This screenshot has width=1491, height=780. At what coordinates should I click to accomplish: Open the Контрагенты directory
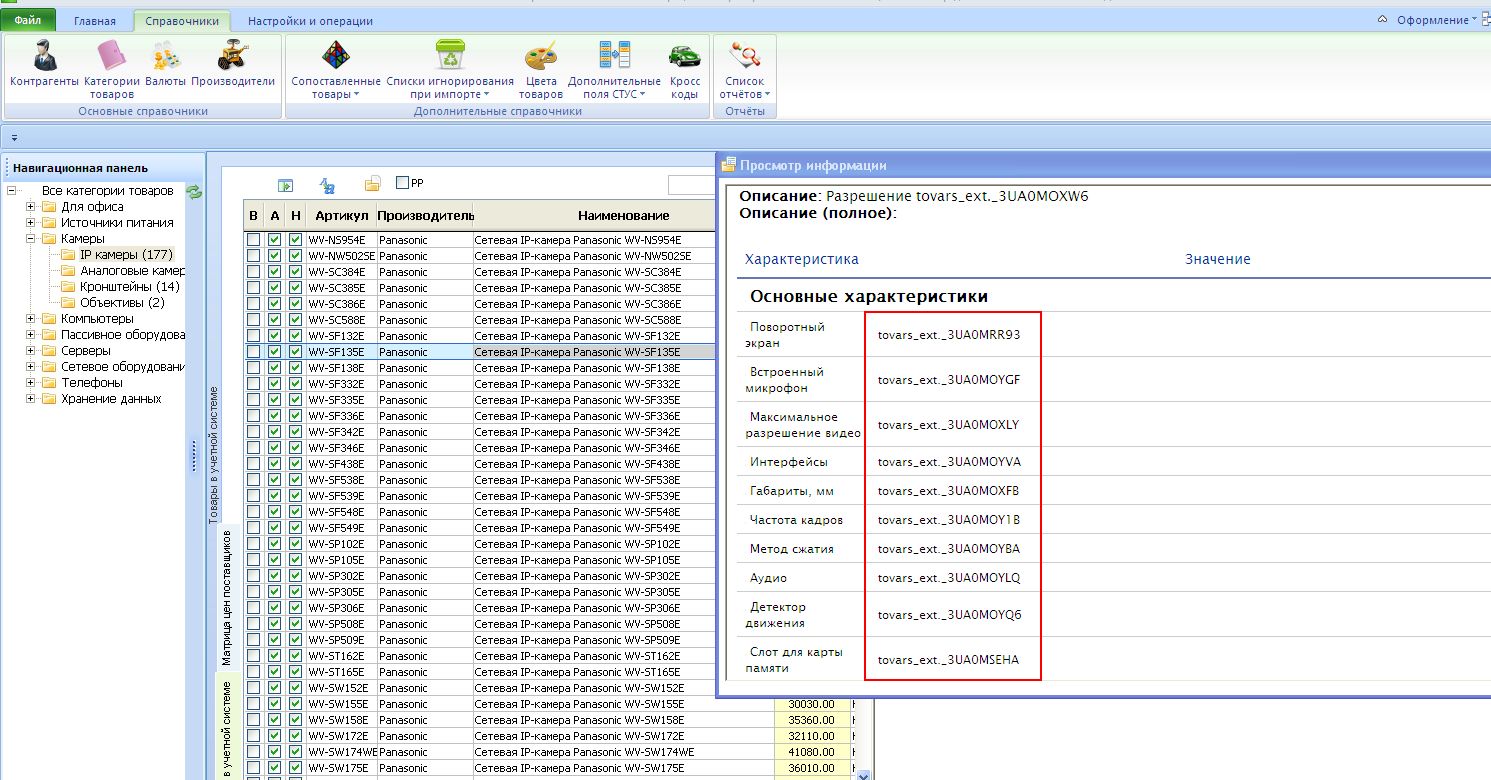[x=44, y=64]
